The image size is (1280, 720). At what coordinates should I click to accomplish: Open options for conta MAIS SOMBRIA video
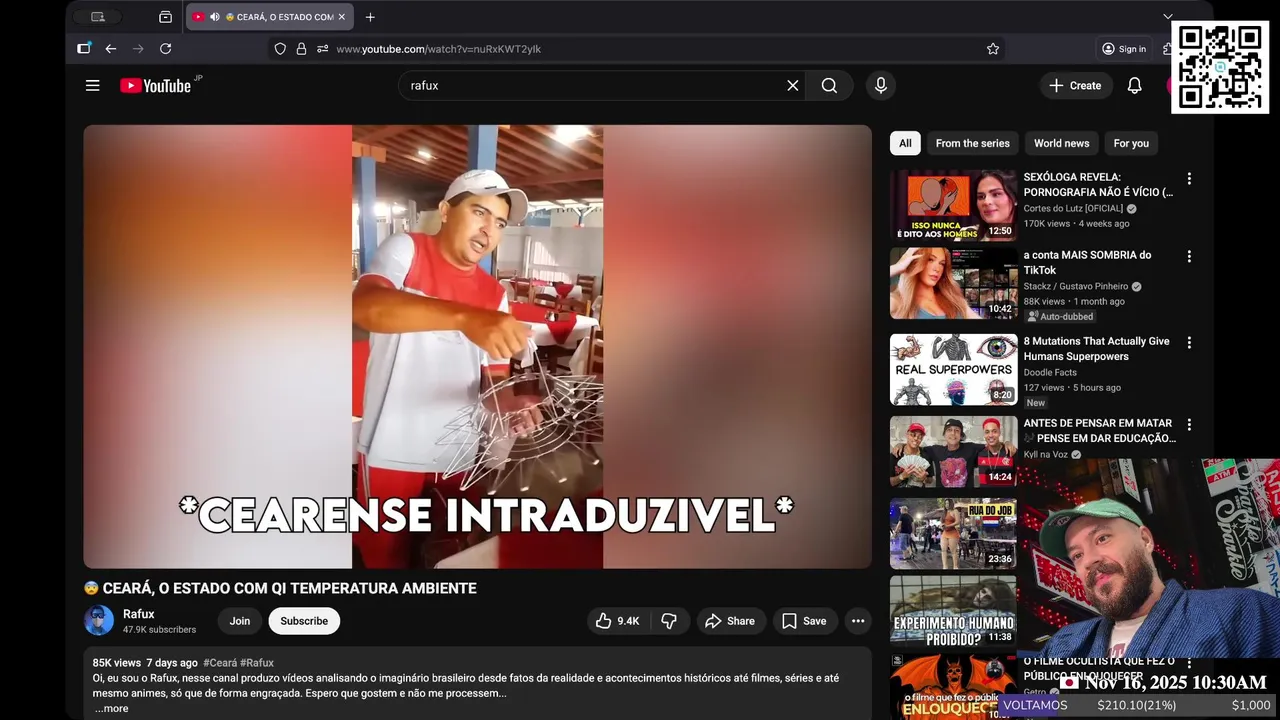pyautogui.click(x=1189, y=257)
